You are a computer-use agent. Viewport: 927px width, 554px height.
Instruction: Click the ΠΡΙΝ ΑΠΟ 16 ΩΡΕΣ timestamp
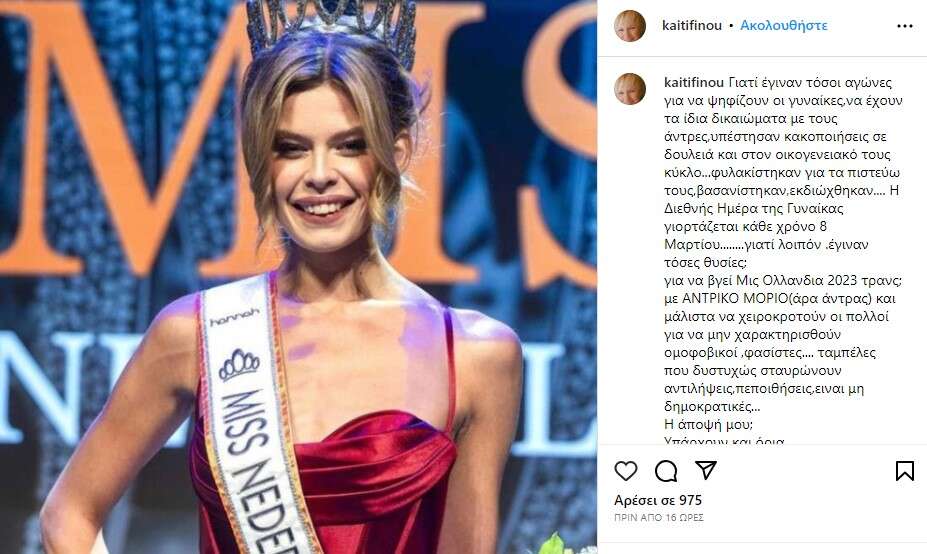coord(659,517)
